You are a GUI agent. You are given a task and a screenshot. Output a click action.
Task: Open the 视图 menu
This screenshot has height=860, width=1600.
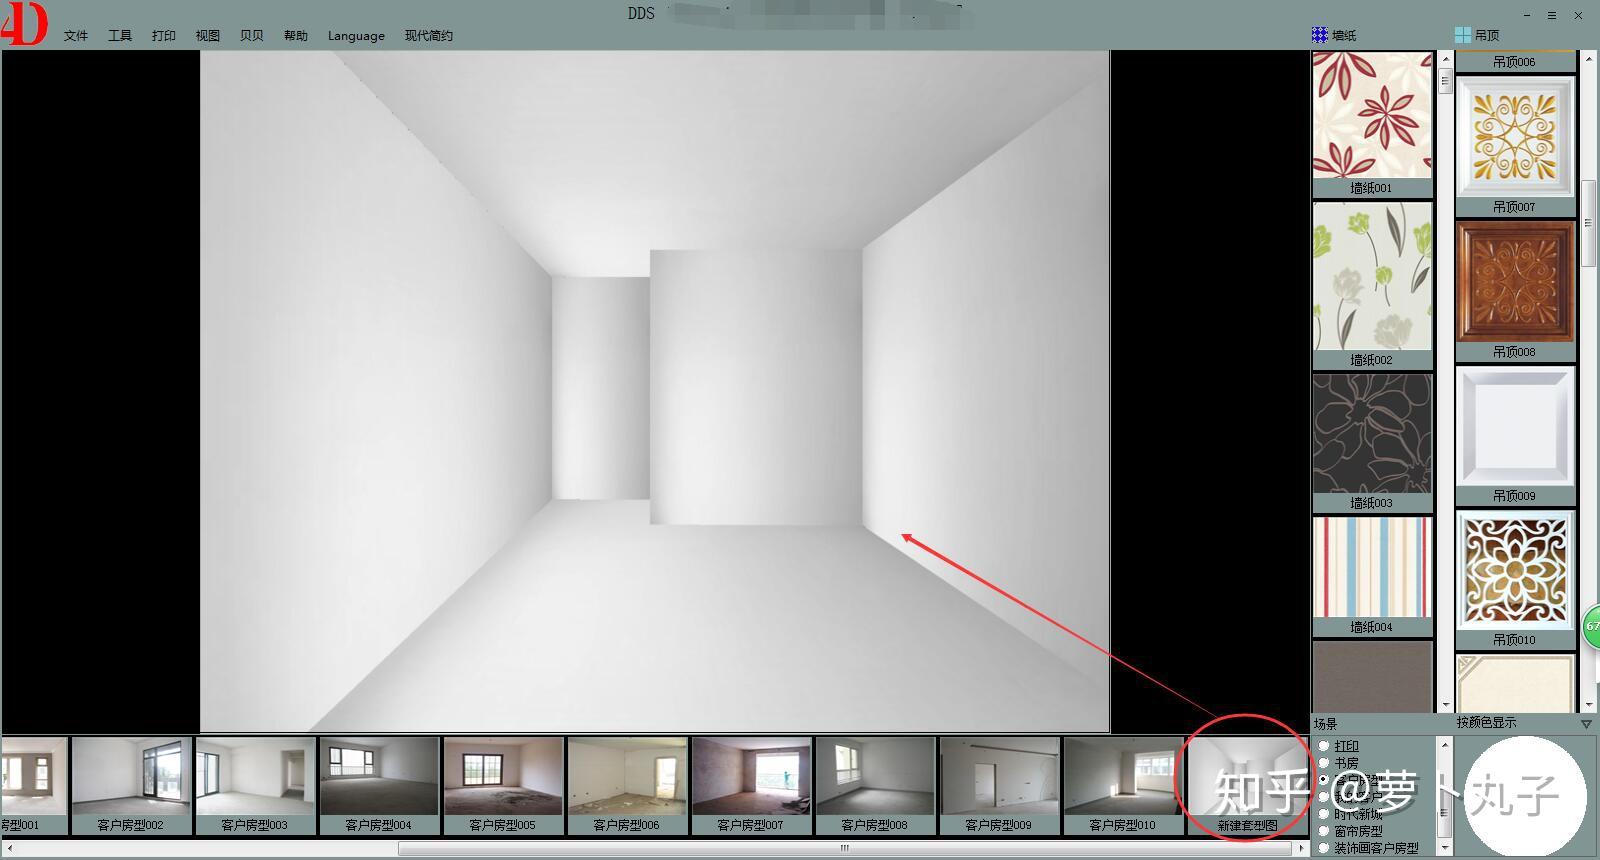pos(208,36)
